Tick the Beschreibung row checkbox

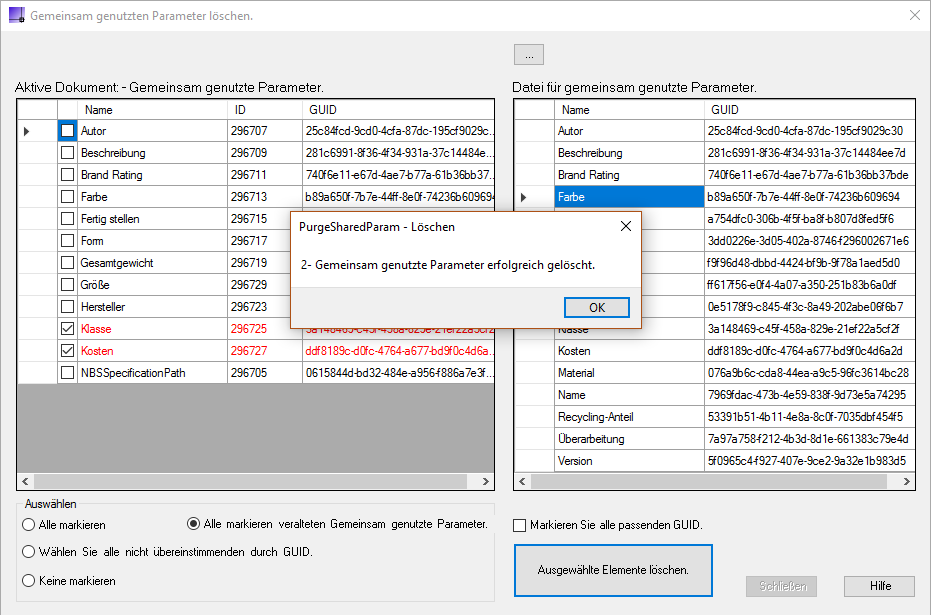pyautogui.click(x=68, y=153)
